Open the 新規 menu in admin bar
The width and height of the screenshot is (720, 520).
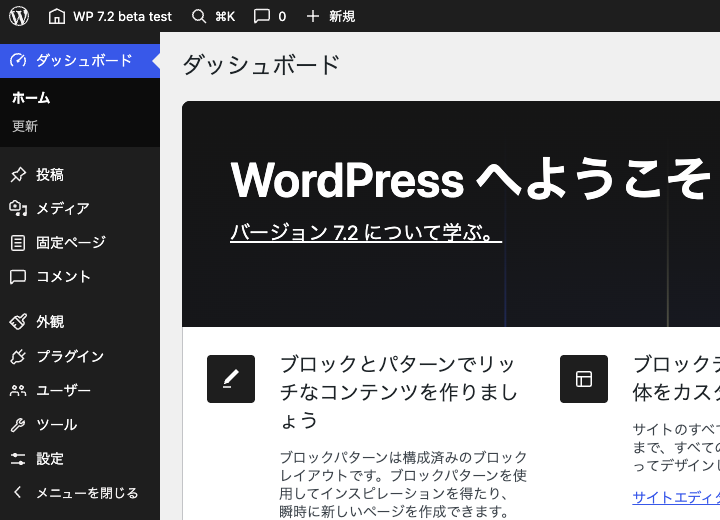point(342,17)
